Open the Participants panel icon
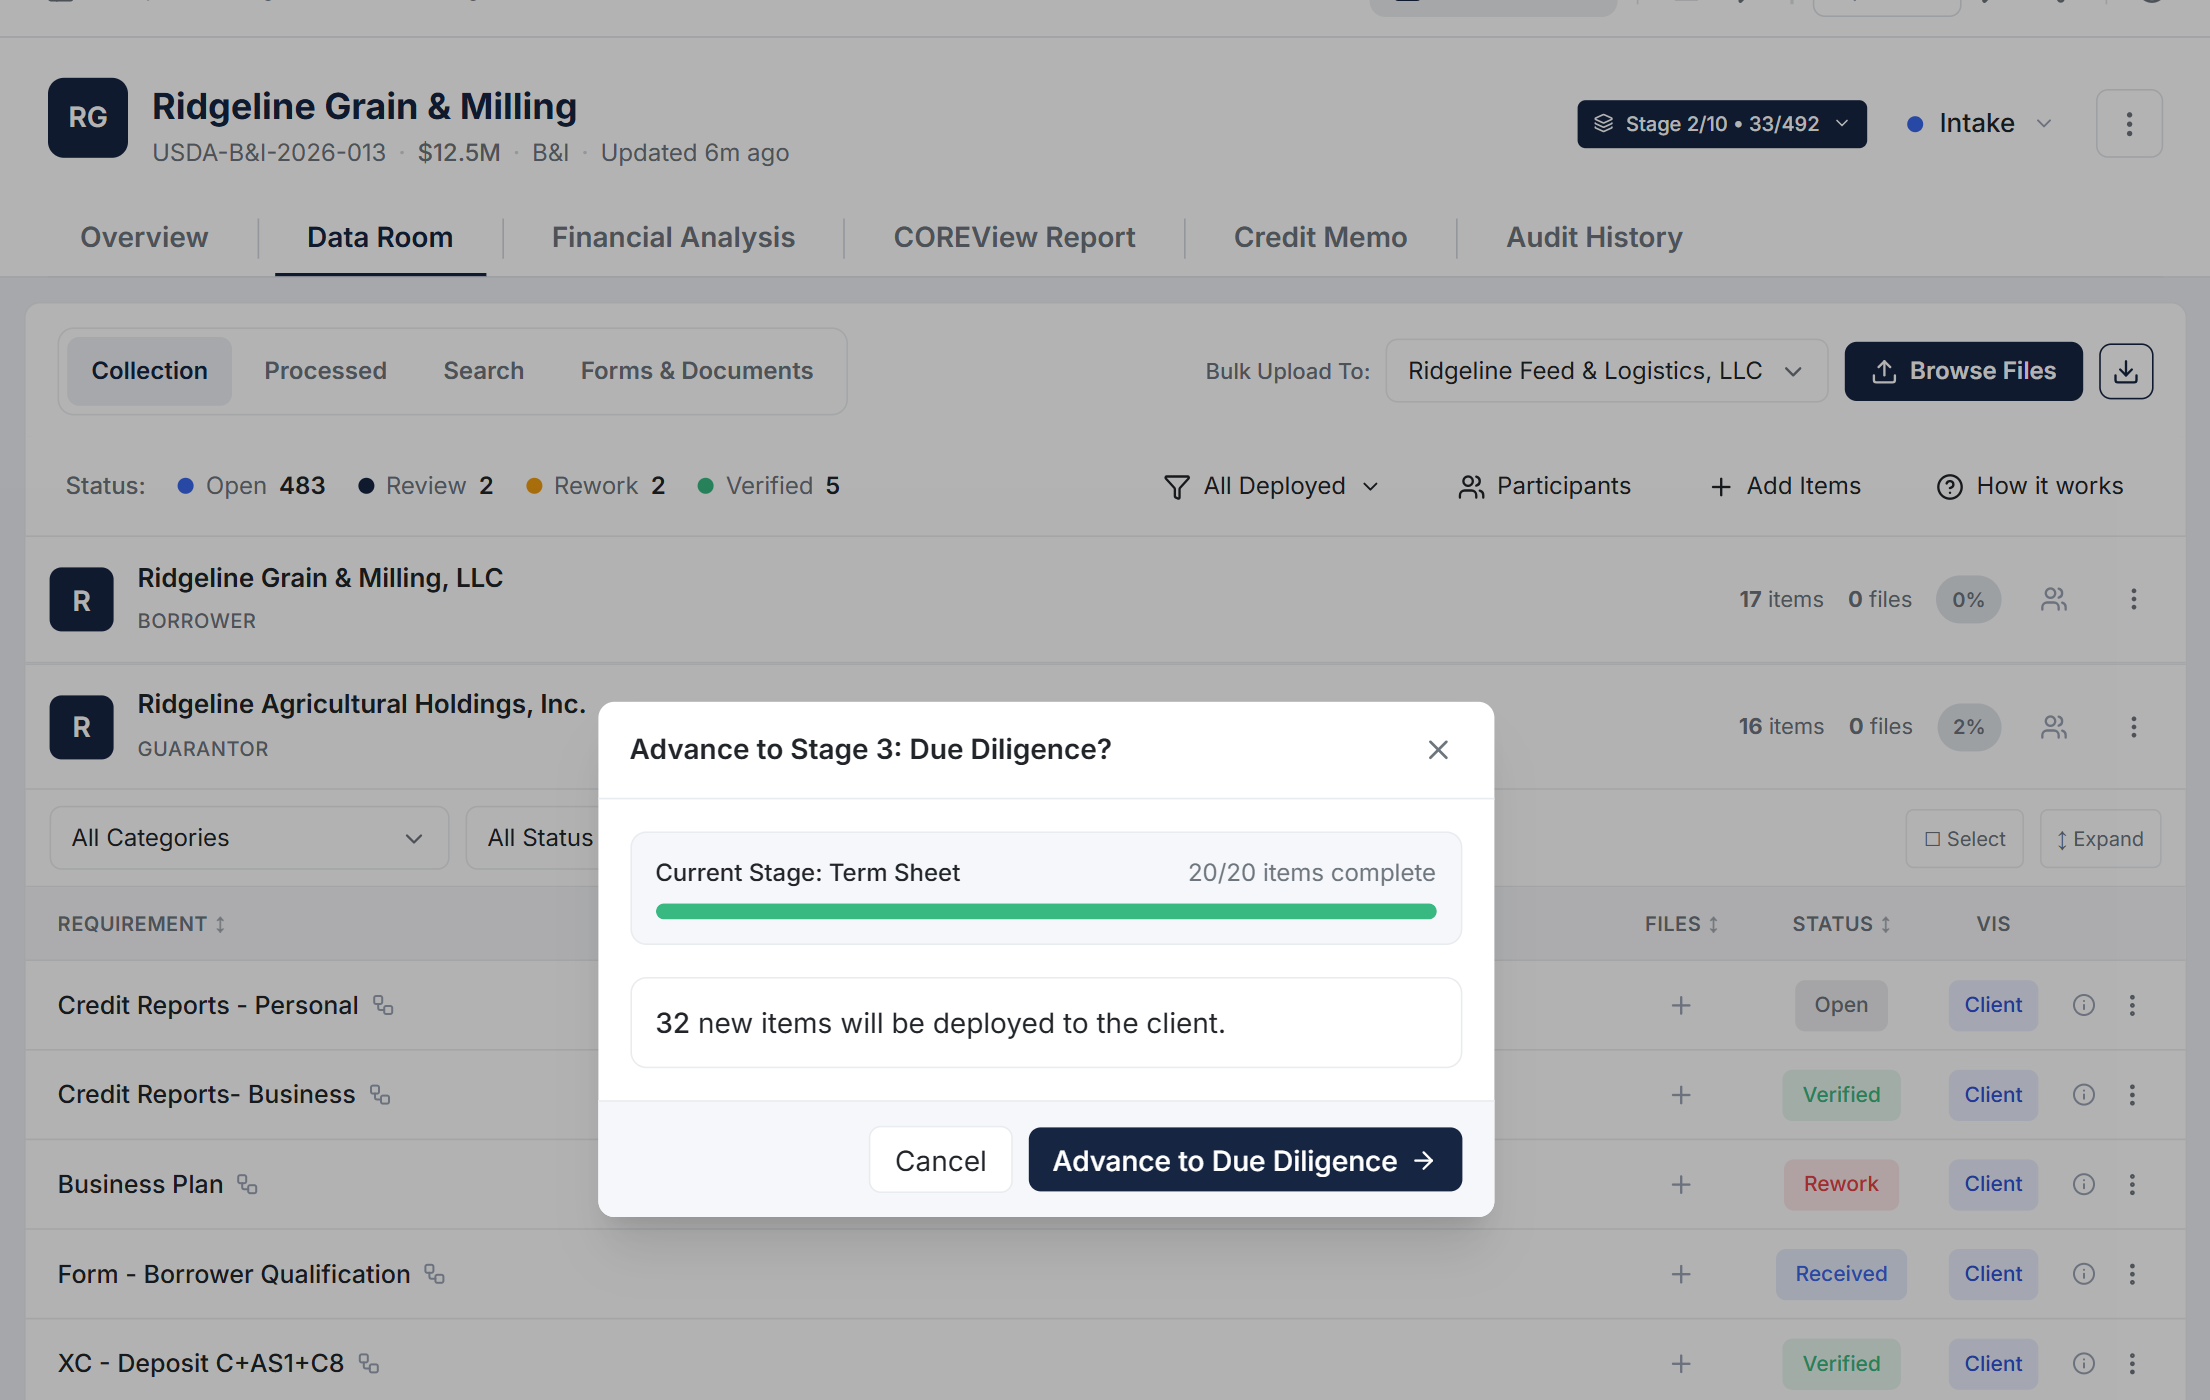The height and width of the screenshot is (1400, 2210). (x=1471, y=486)
